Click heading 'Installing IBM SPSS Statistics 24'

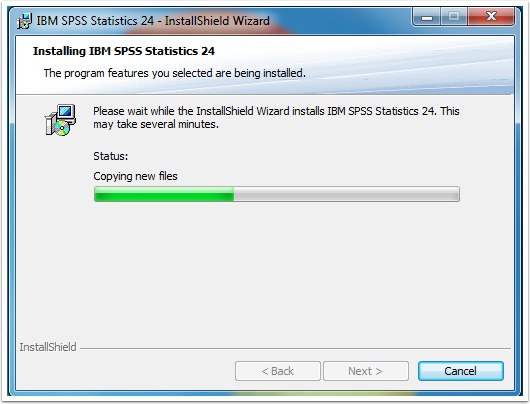click(x=124, y=51)
